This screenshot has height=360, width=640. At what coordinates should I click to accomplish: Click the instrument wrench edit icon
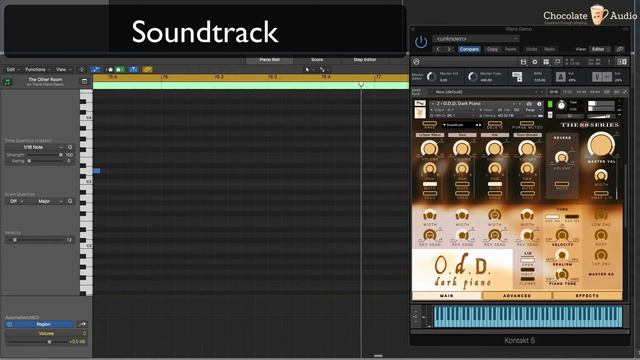[420, 104]
